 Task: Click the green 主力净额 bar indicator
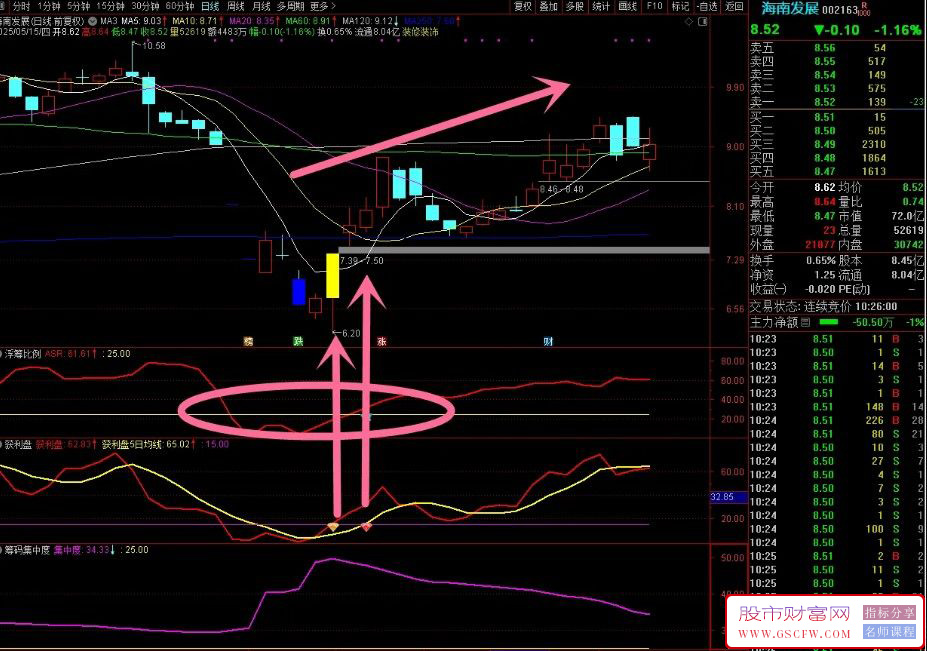[x=828, y=322]
